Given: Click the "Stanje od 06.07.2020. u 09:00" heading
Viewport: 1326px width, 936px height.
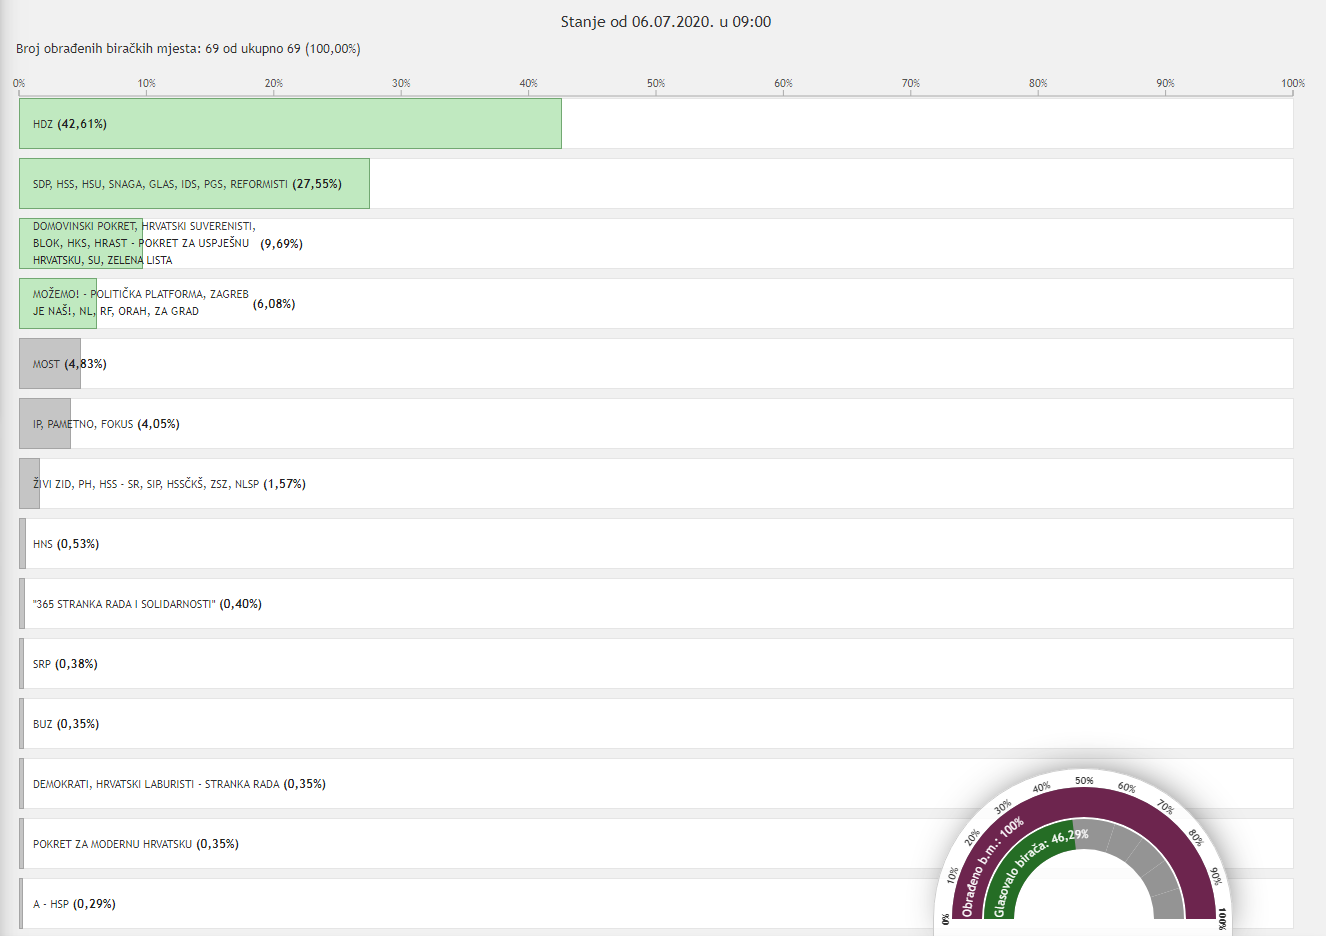Looking at the screenshot, I should pos(666,22).
